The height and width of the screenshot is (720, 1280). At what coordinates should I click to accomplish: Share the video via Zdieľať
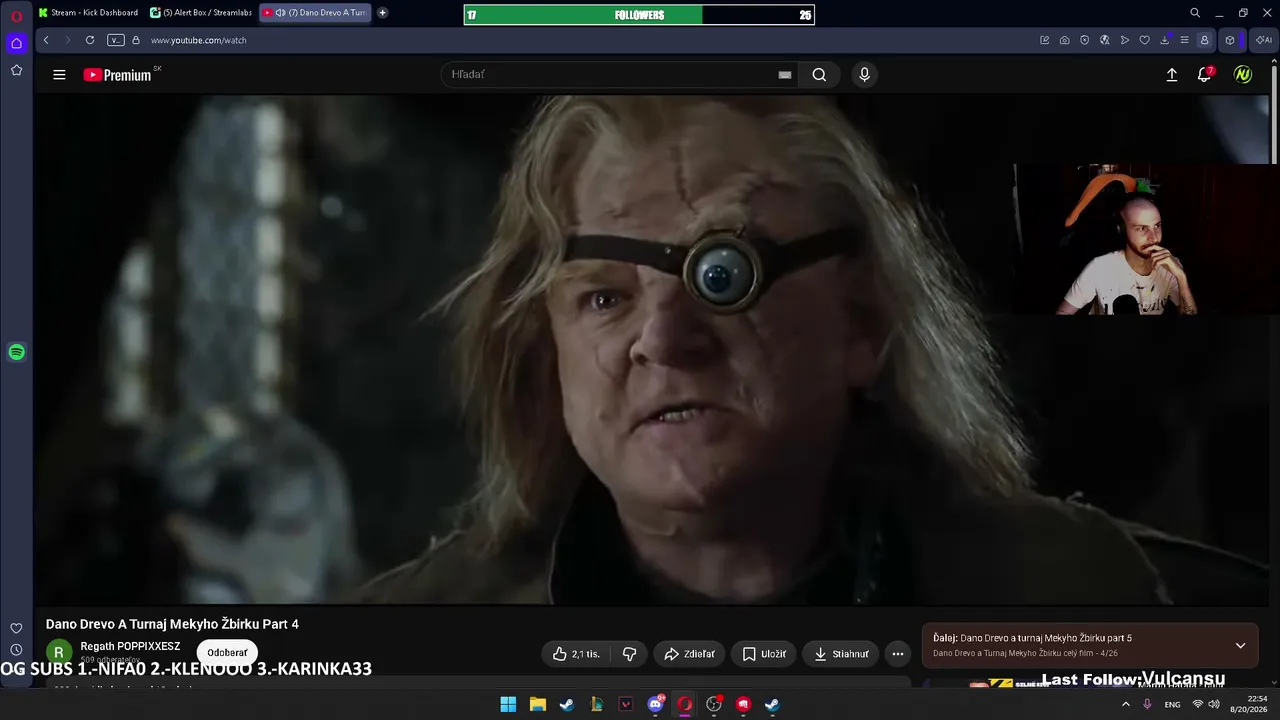690,654
